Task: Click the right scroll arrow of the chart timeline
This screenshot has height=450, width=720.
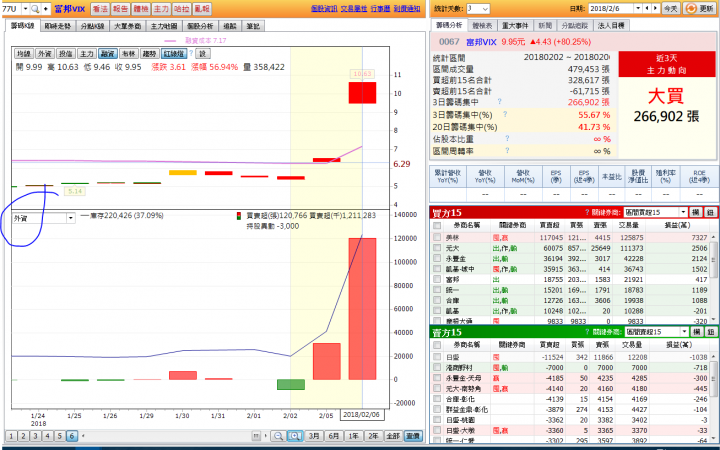Action: [265, 436]
